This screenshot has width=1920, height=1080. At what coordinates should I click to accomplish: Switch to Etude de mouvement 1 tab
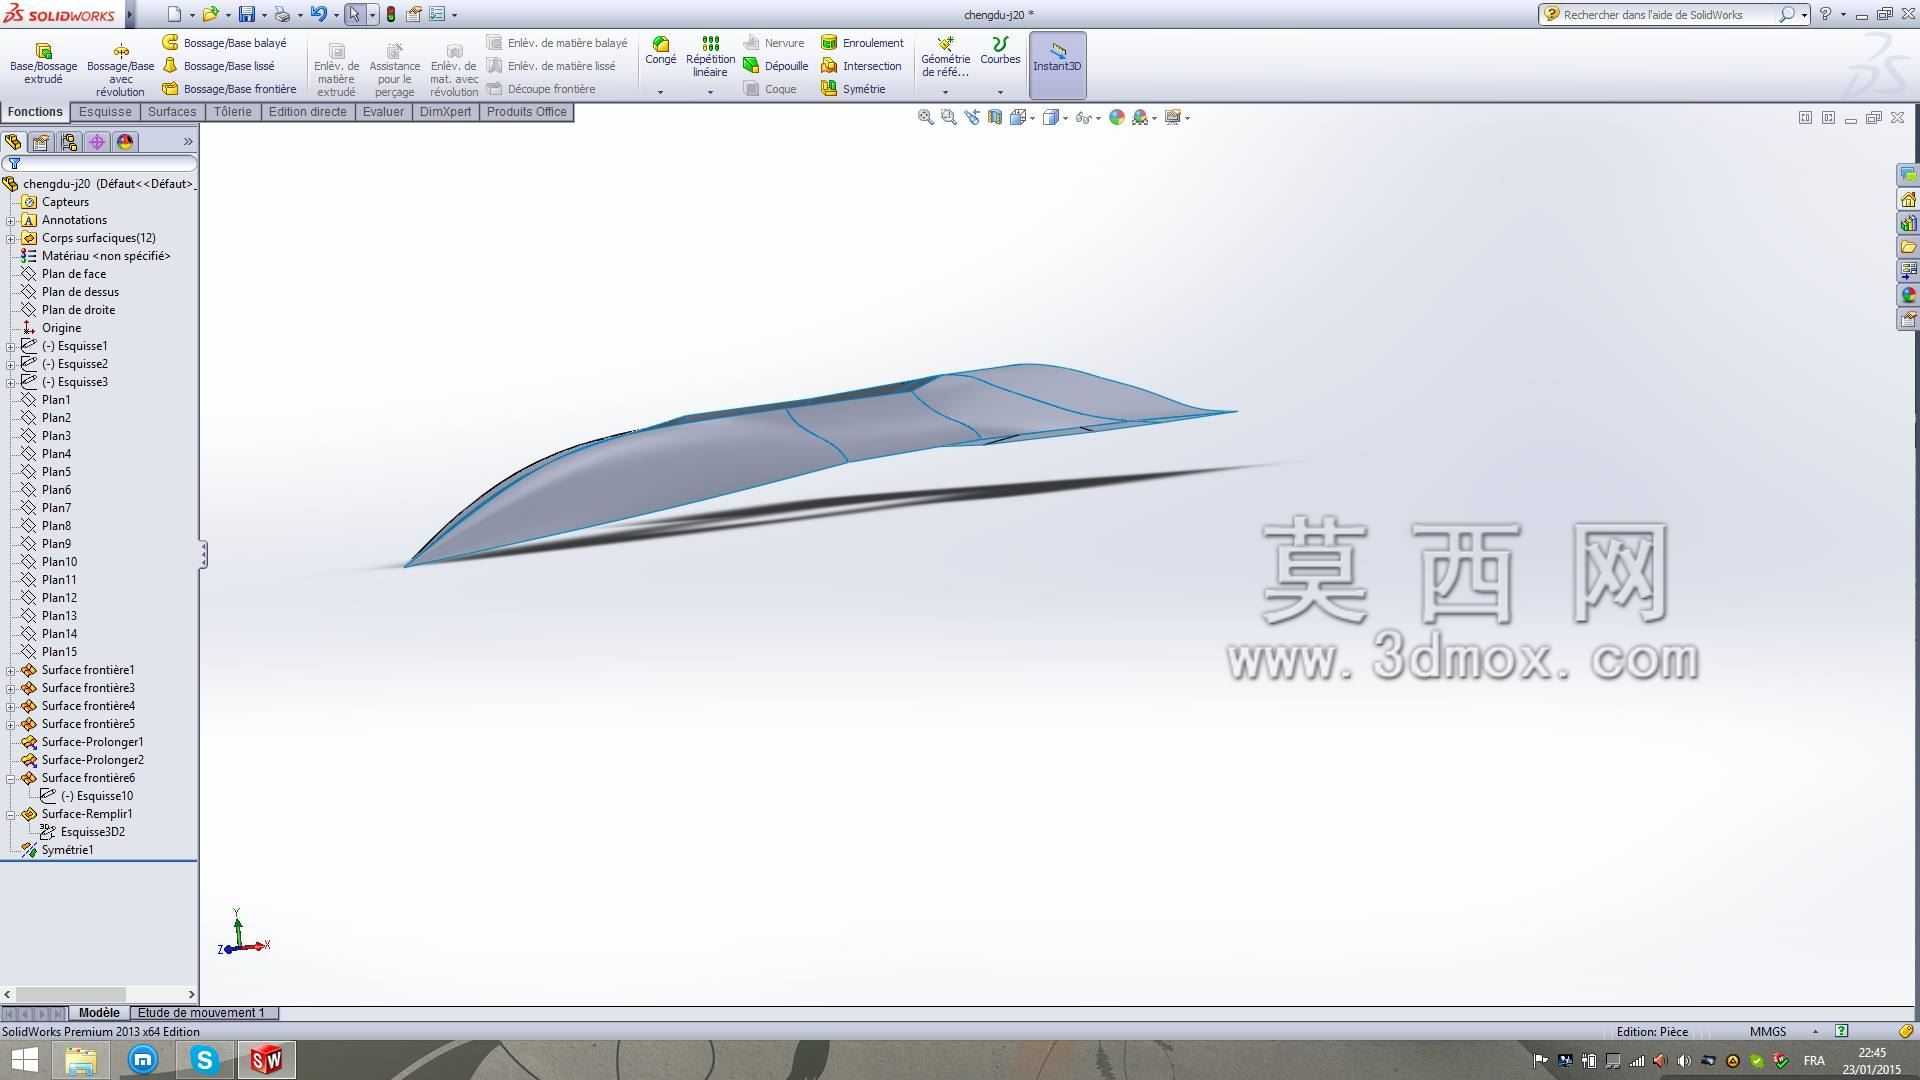click(x=201, y=1013)
